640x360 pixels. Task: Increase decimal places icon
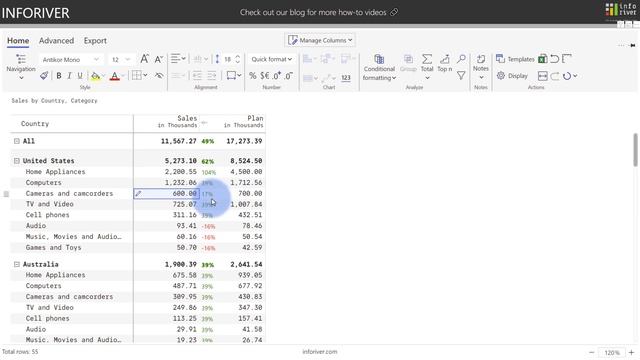(x=277, y=76)
